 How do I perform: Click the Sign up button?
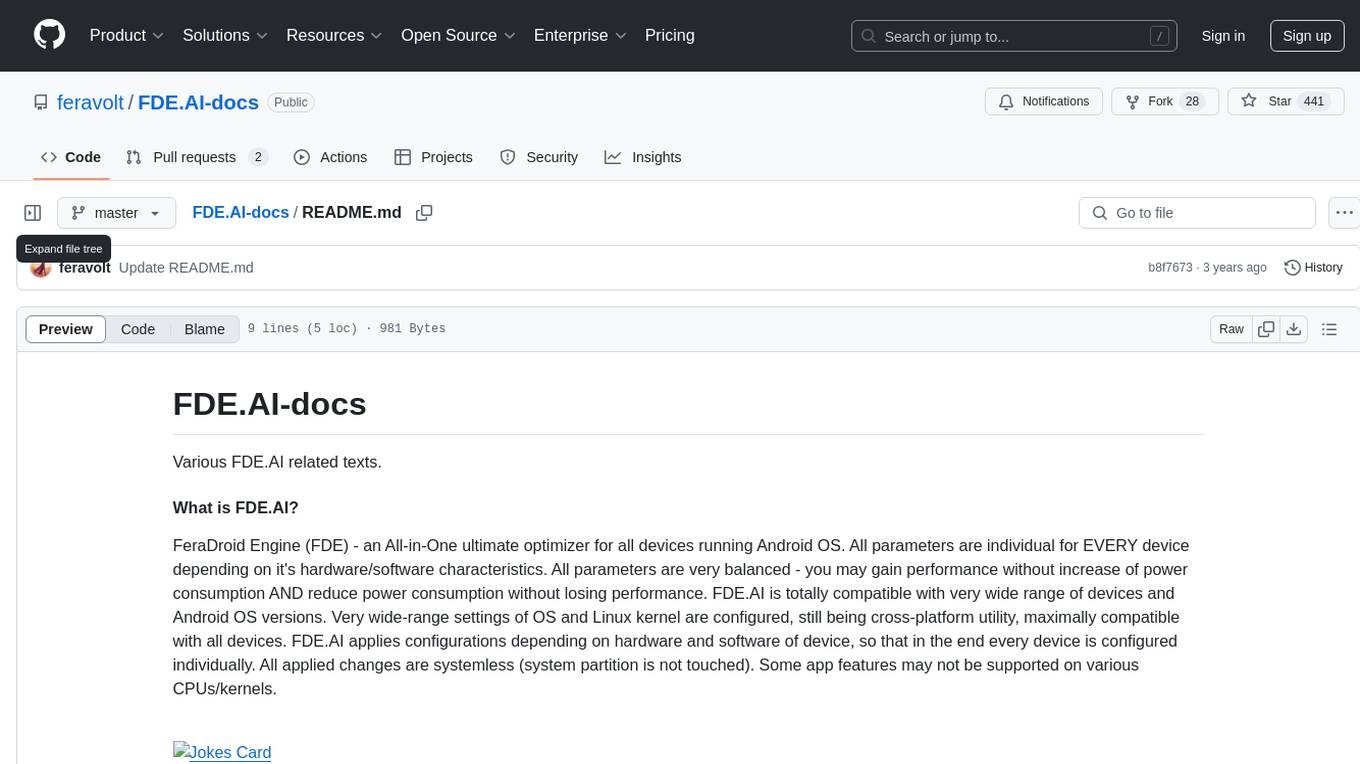(1307, 36)
